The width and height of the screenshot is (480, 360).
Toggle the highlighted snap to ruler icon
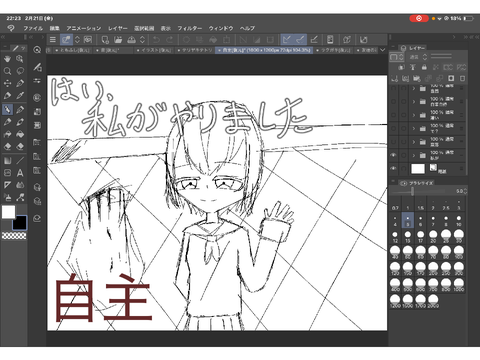[x=286, y=40]
